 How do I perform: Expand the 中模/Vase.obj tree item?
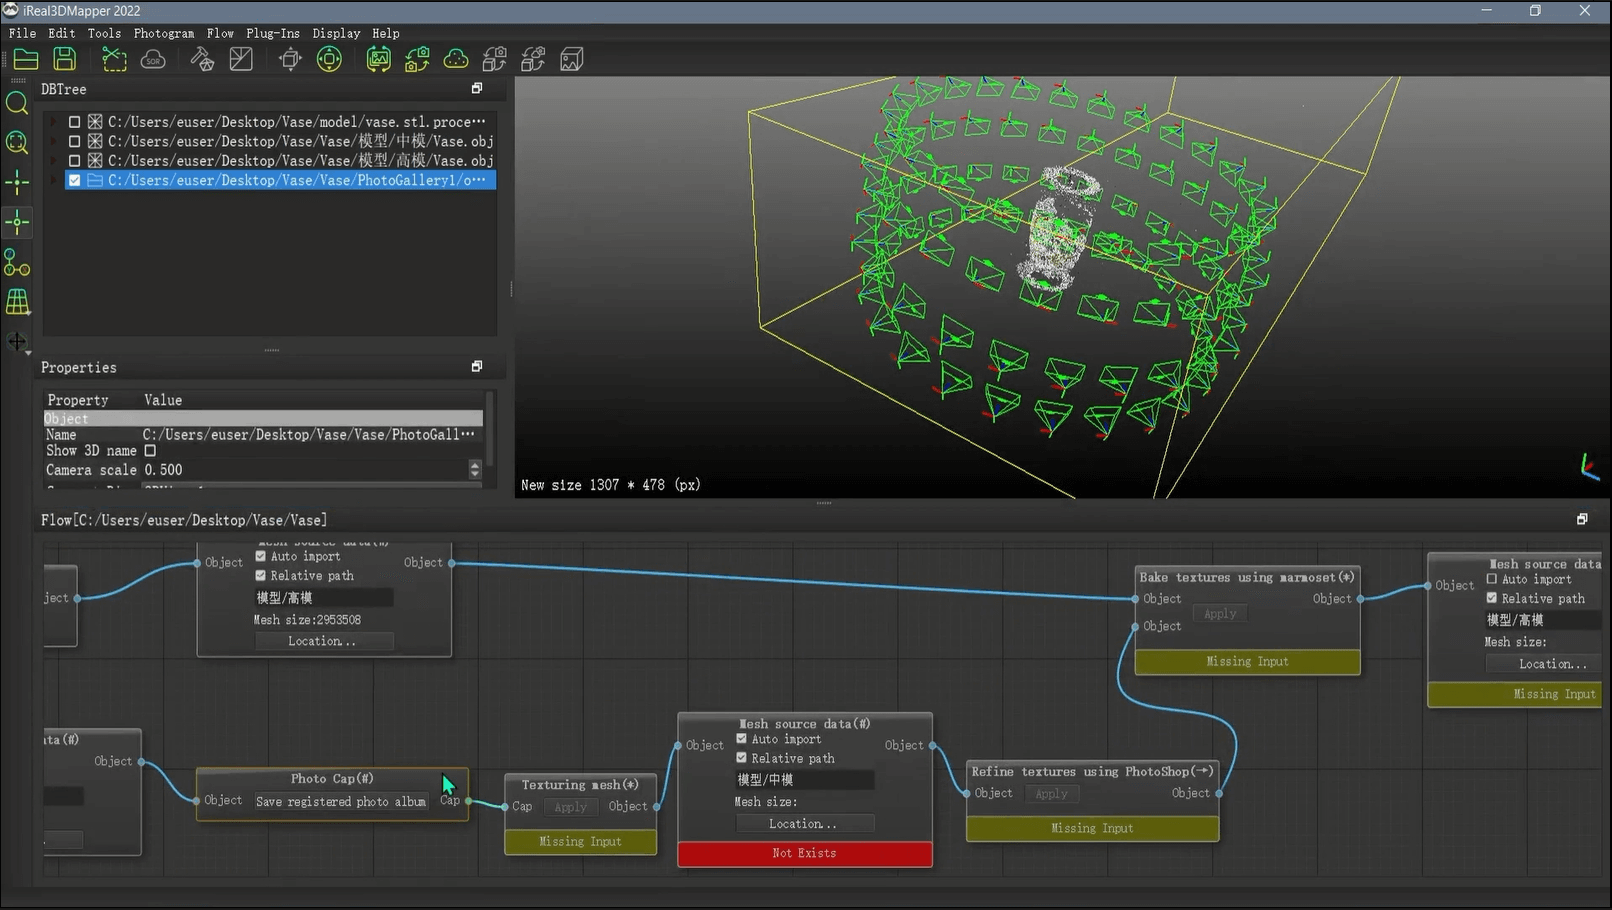53,141
